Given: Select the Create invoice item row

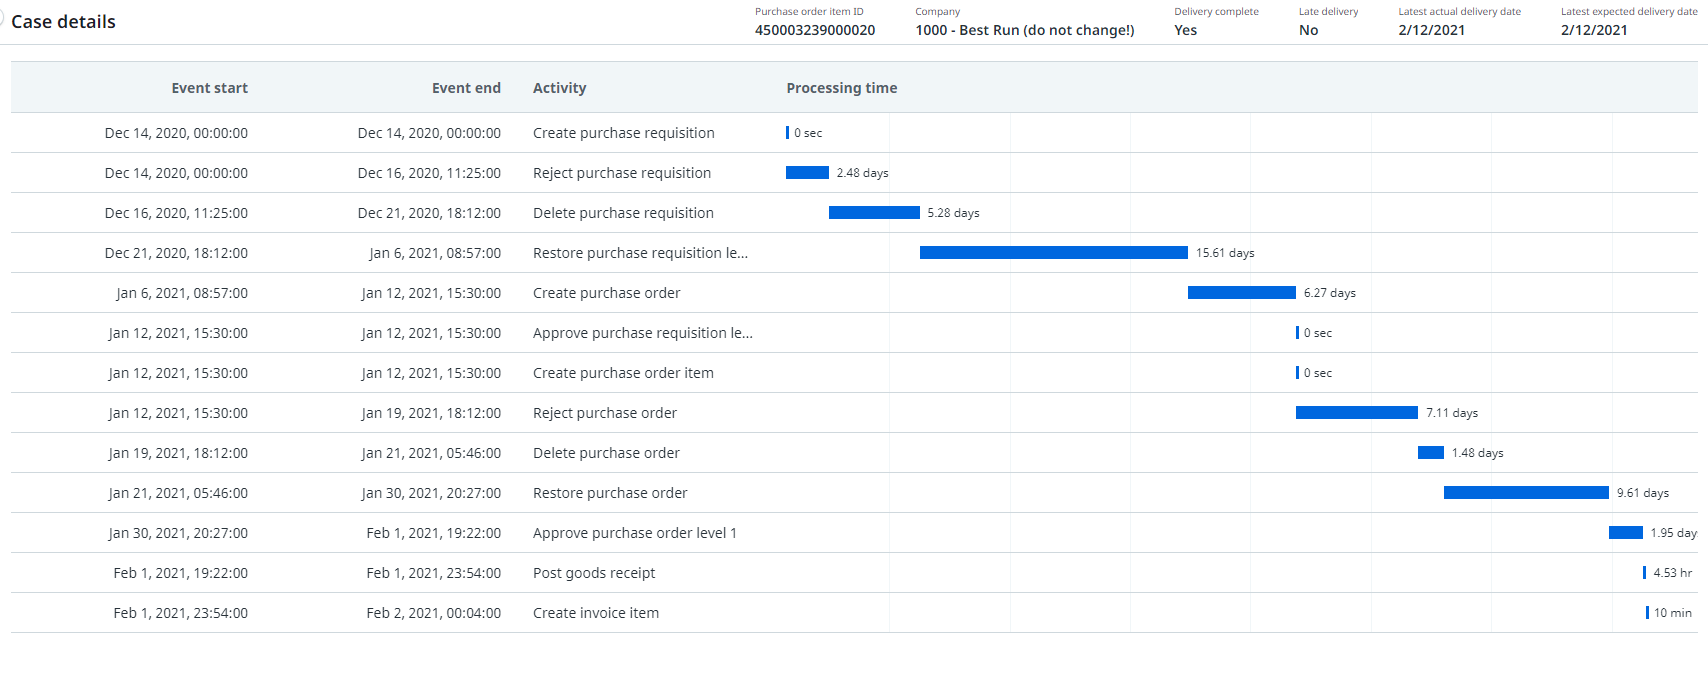Looking at the screenshot, I should pyautogui.click(x=595, y=612).
